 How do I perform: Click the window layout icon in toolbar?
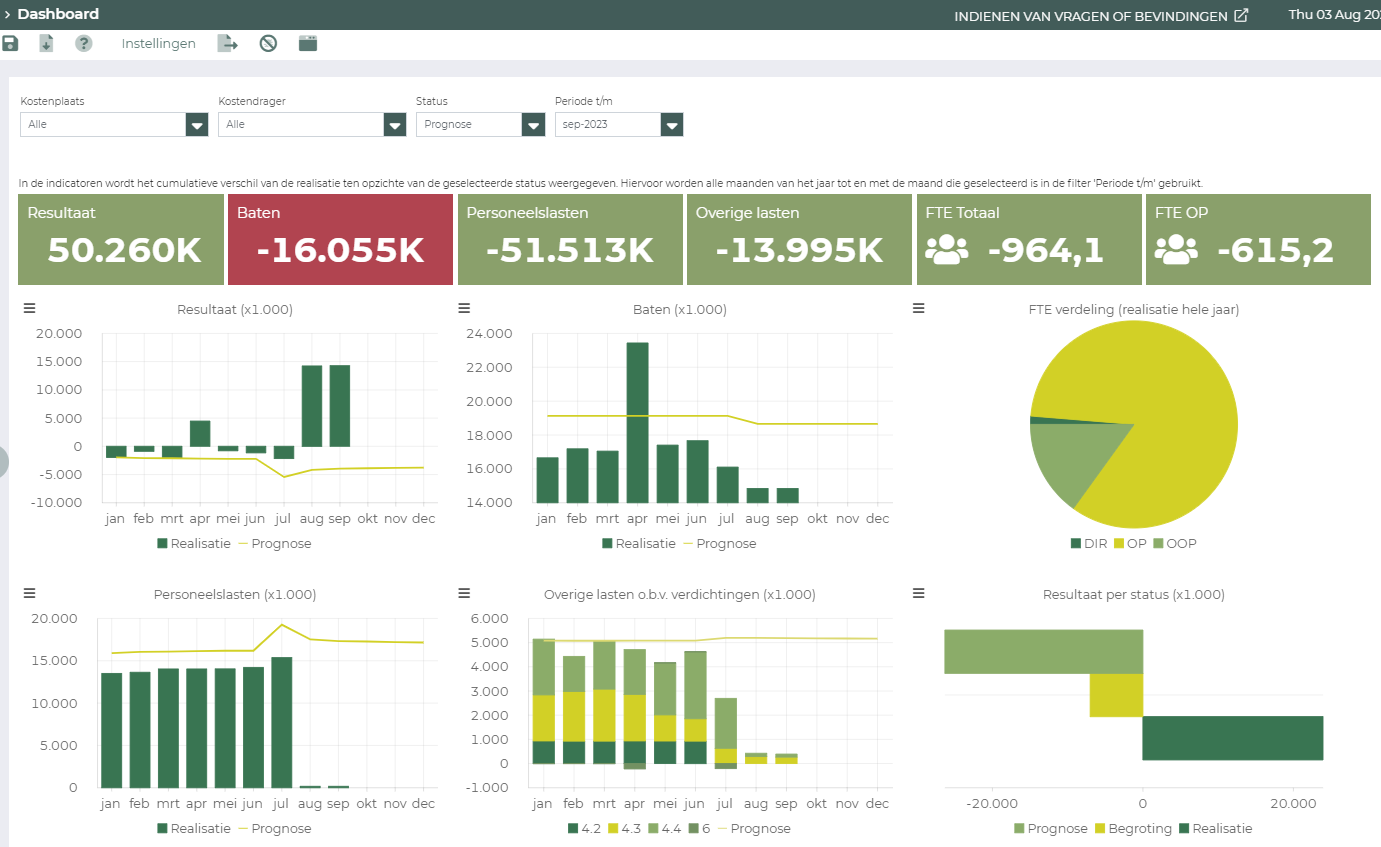tap(308, 43)
